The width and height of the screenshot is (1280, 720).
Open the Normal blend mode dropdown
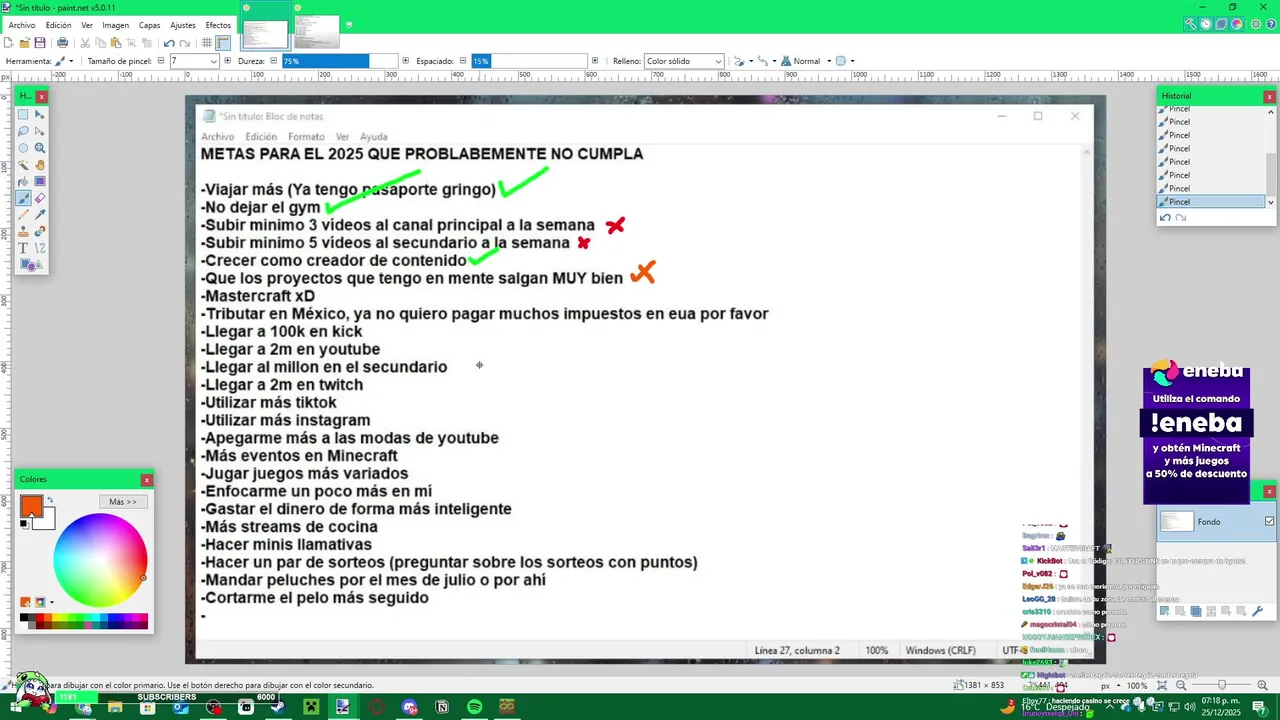point(806,61)
